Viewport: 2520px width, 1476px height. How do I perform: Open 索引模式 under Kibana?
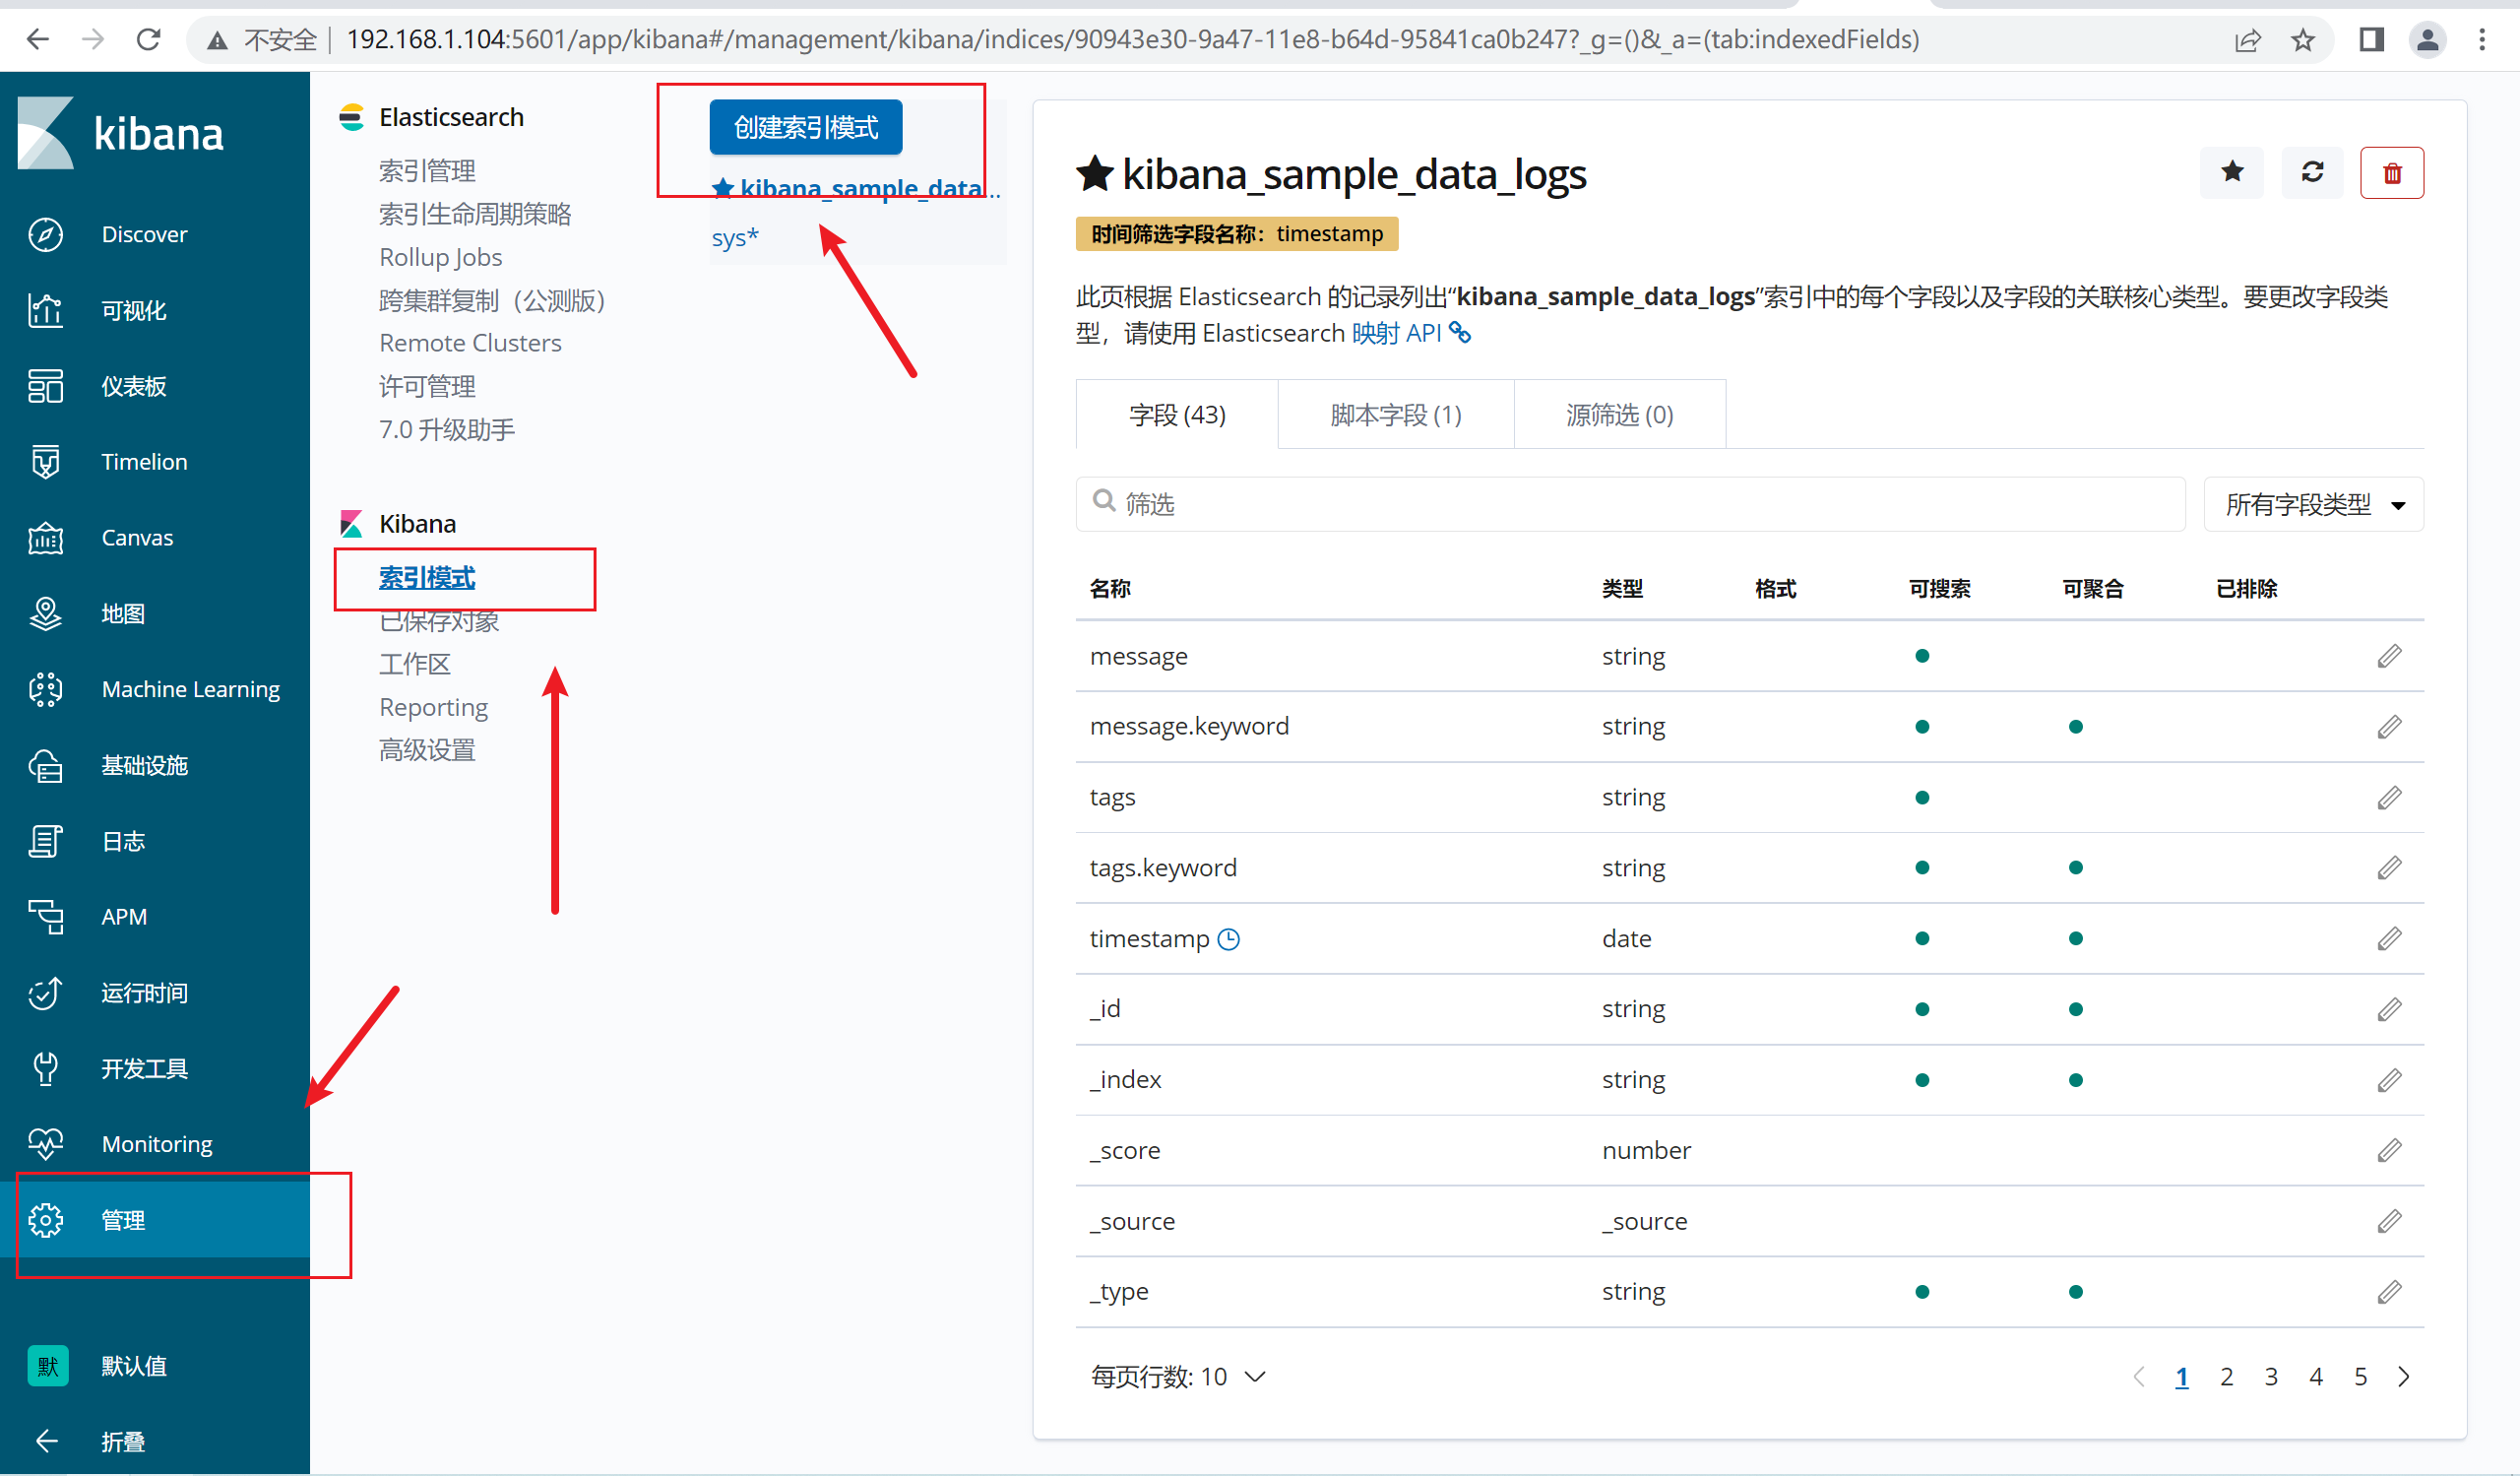(427, 577)
